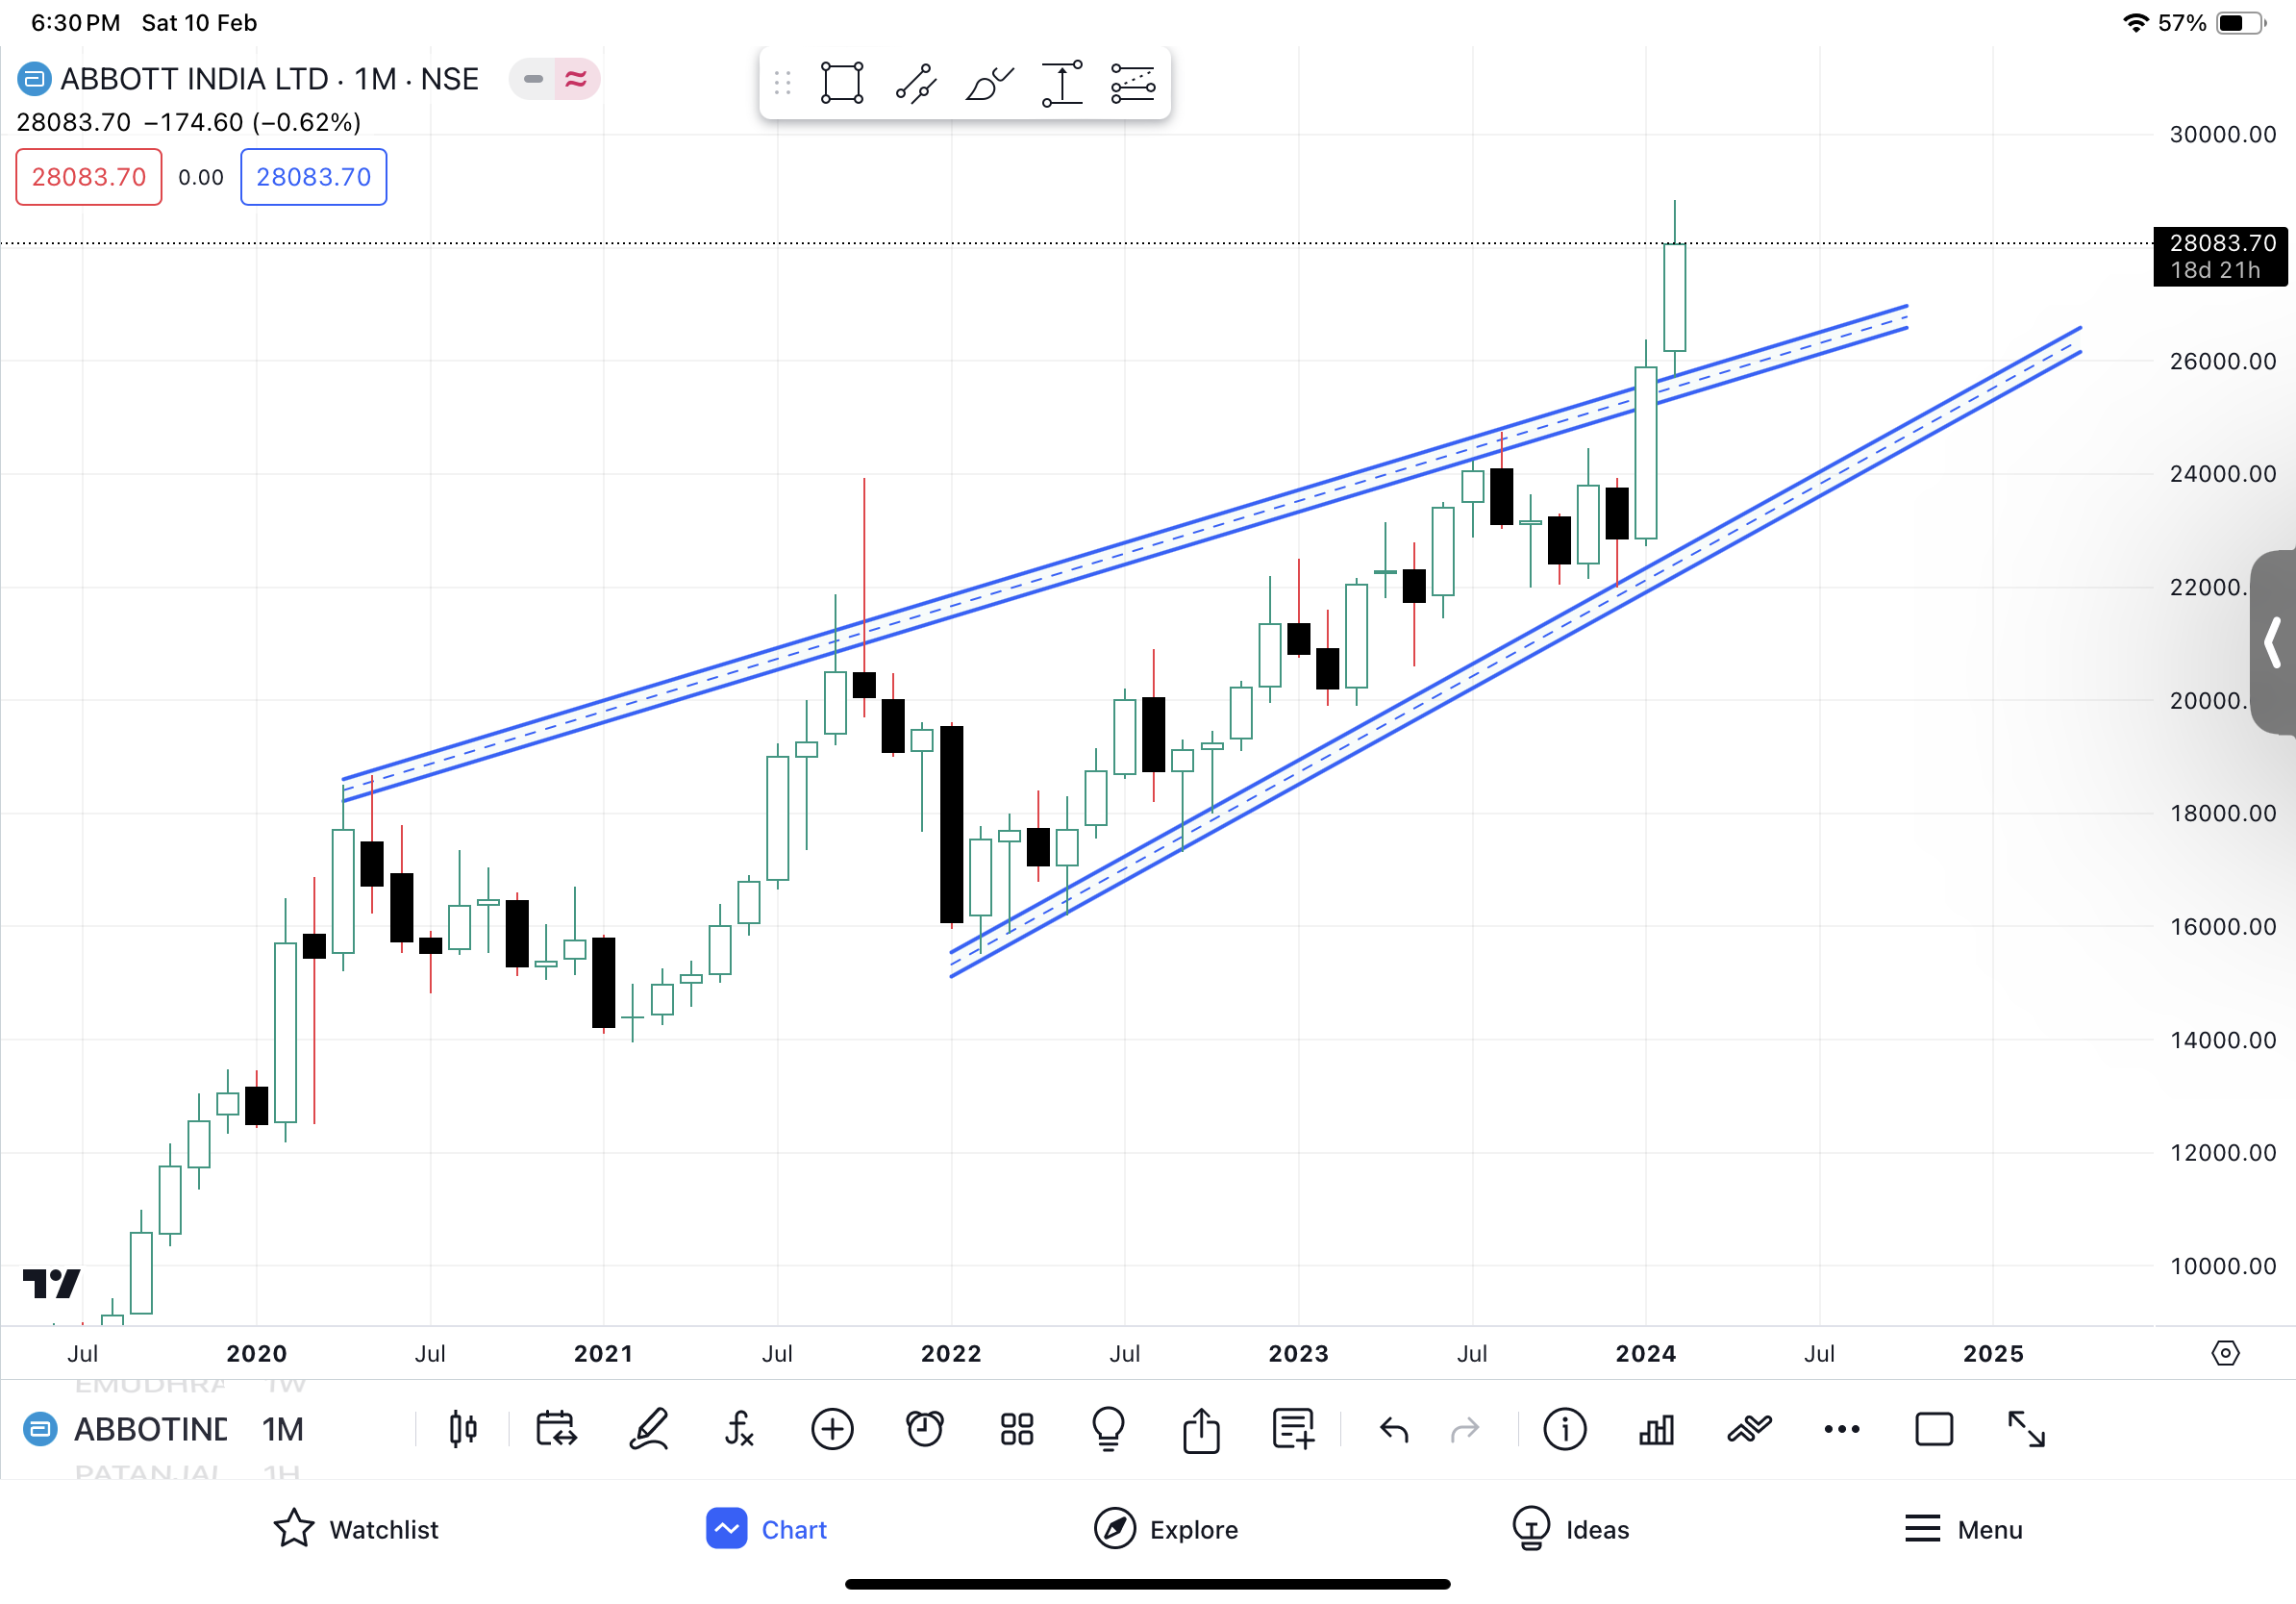Select the rectangle drawing tool
The width and height of the screenshot is (2296, 1604).
[x=841, y=83]
